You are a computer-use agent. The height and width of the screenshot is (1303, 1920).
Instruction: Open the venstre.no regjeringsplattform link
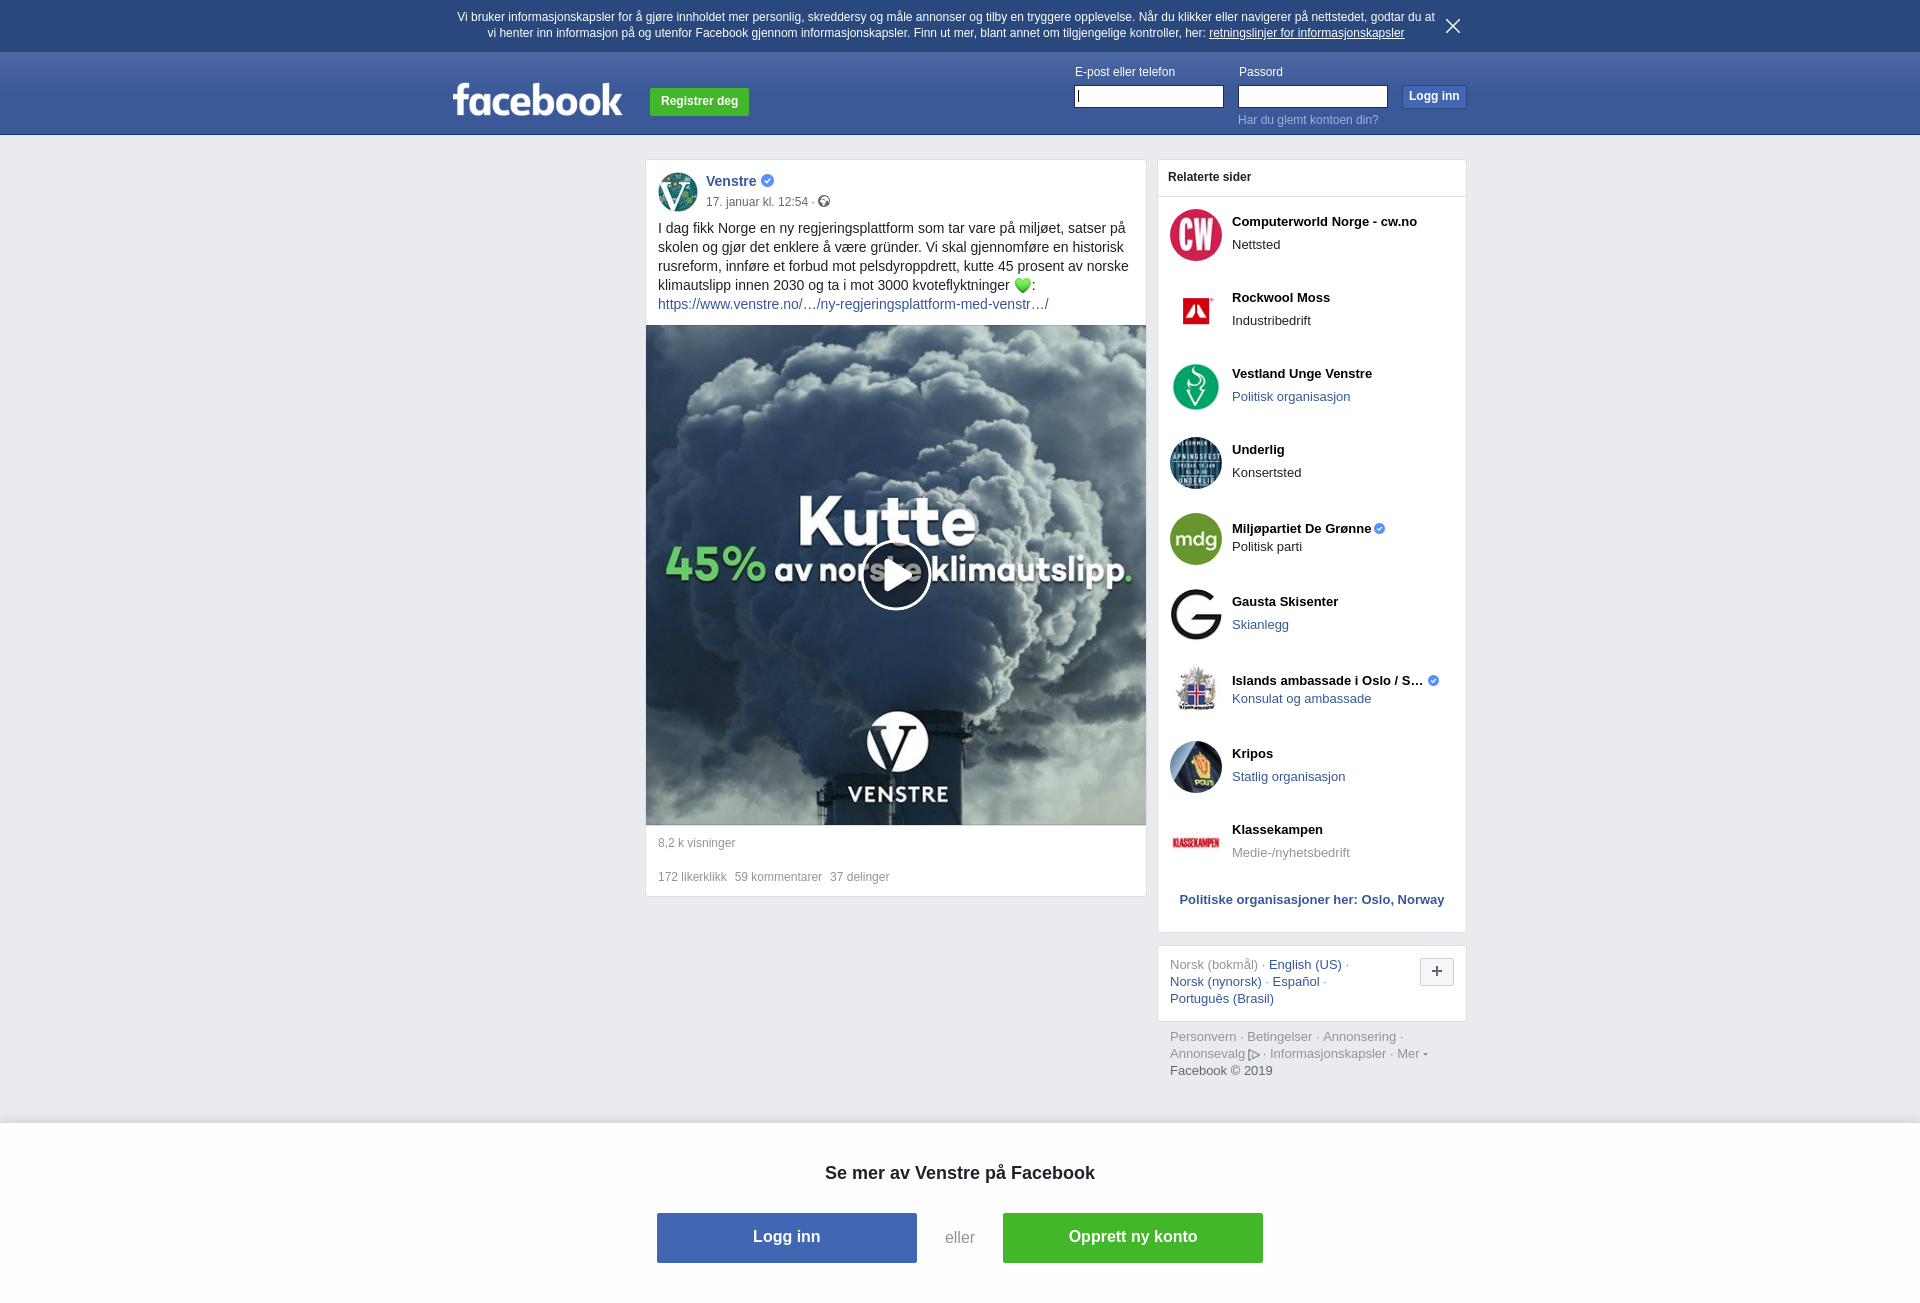click(x=853, y=304)
